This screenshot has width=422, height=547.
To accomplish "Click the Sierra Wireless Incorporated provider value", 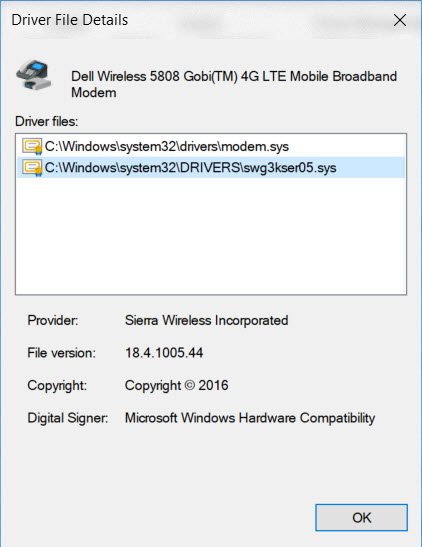I will (x=206, y=321).
